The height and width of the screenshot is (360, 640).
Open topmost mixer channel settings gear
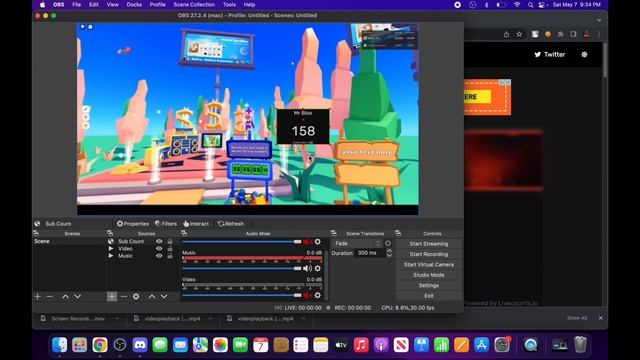pos(318,242)
